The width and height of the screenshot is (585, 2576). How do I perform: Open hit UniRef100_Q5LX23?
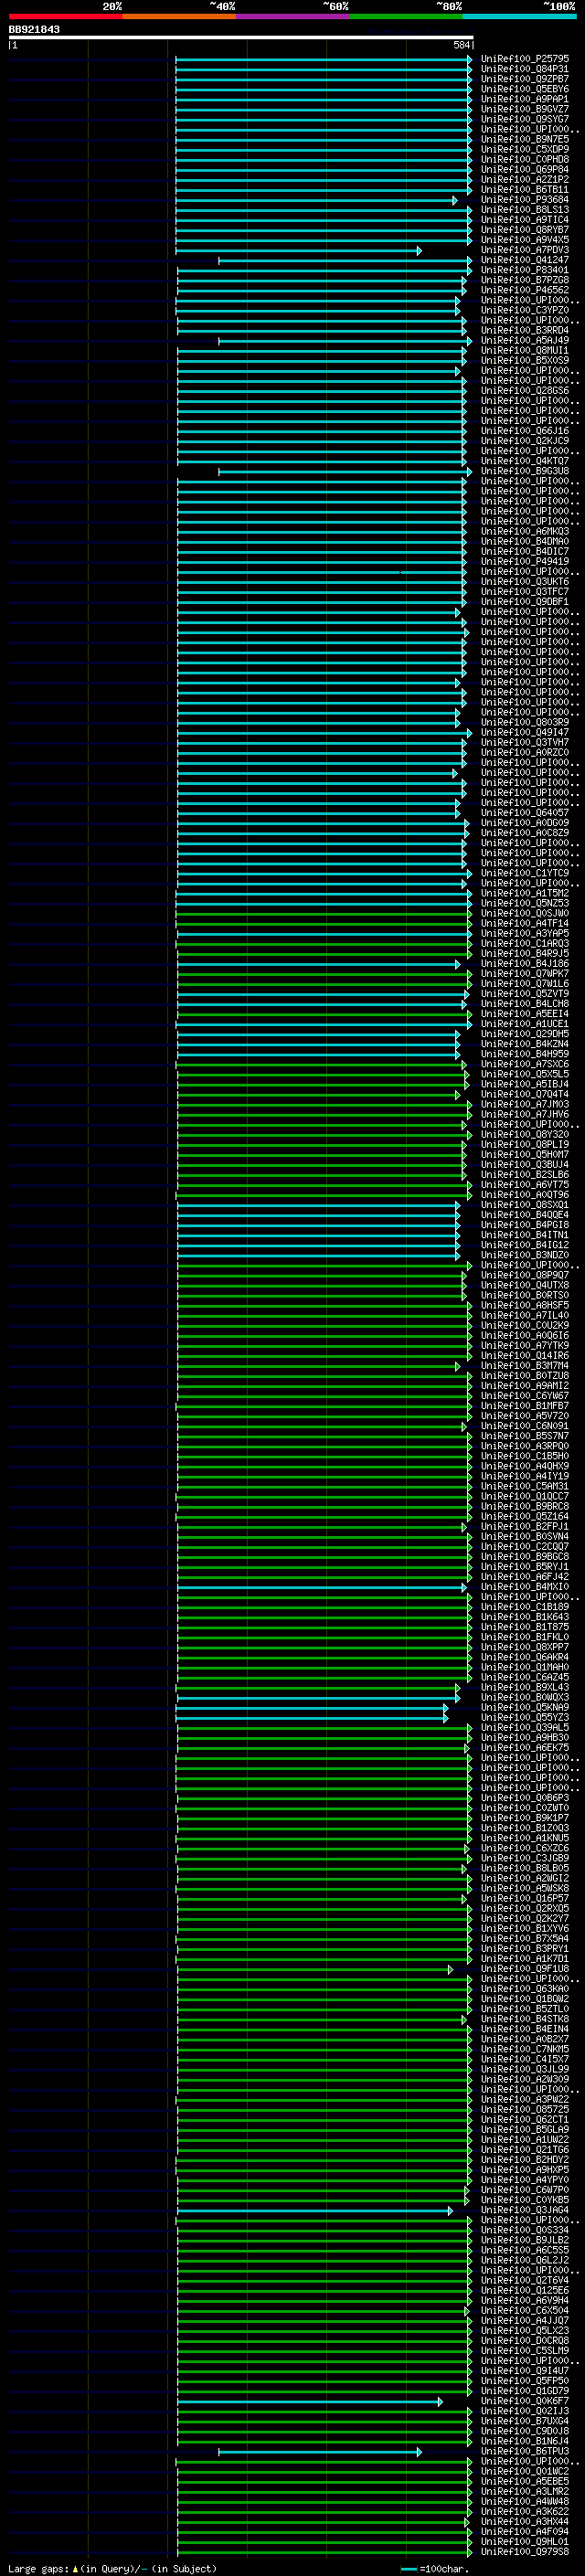525,2330
